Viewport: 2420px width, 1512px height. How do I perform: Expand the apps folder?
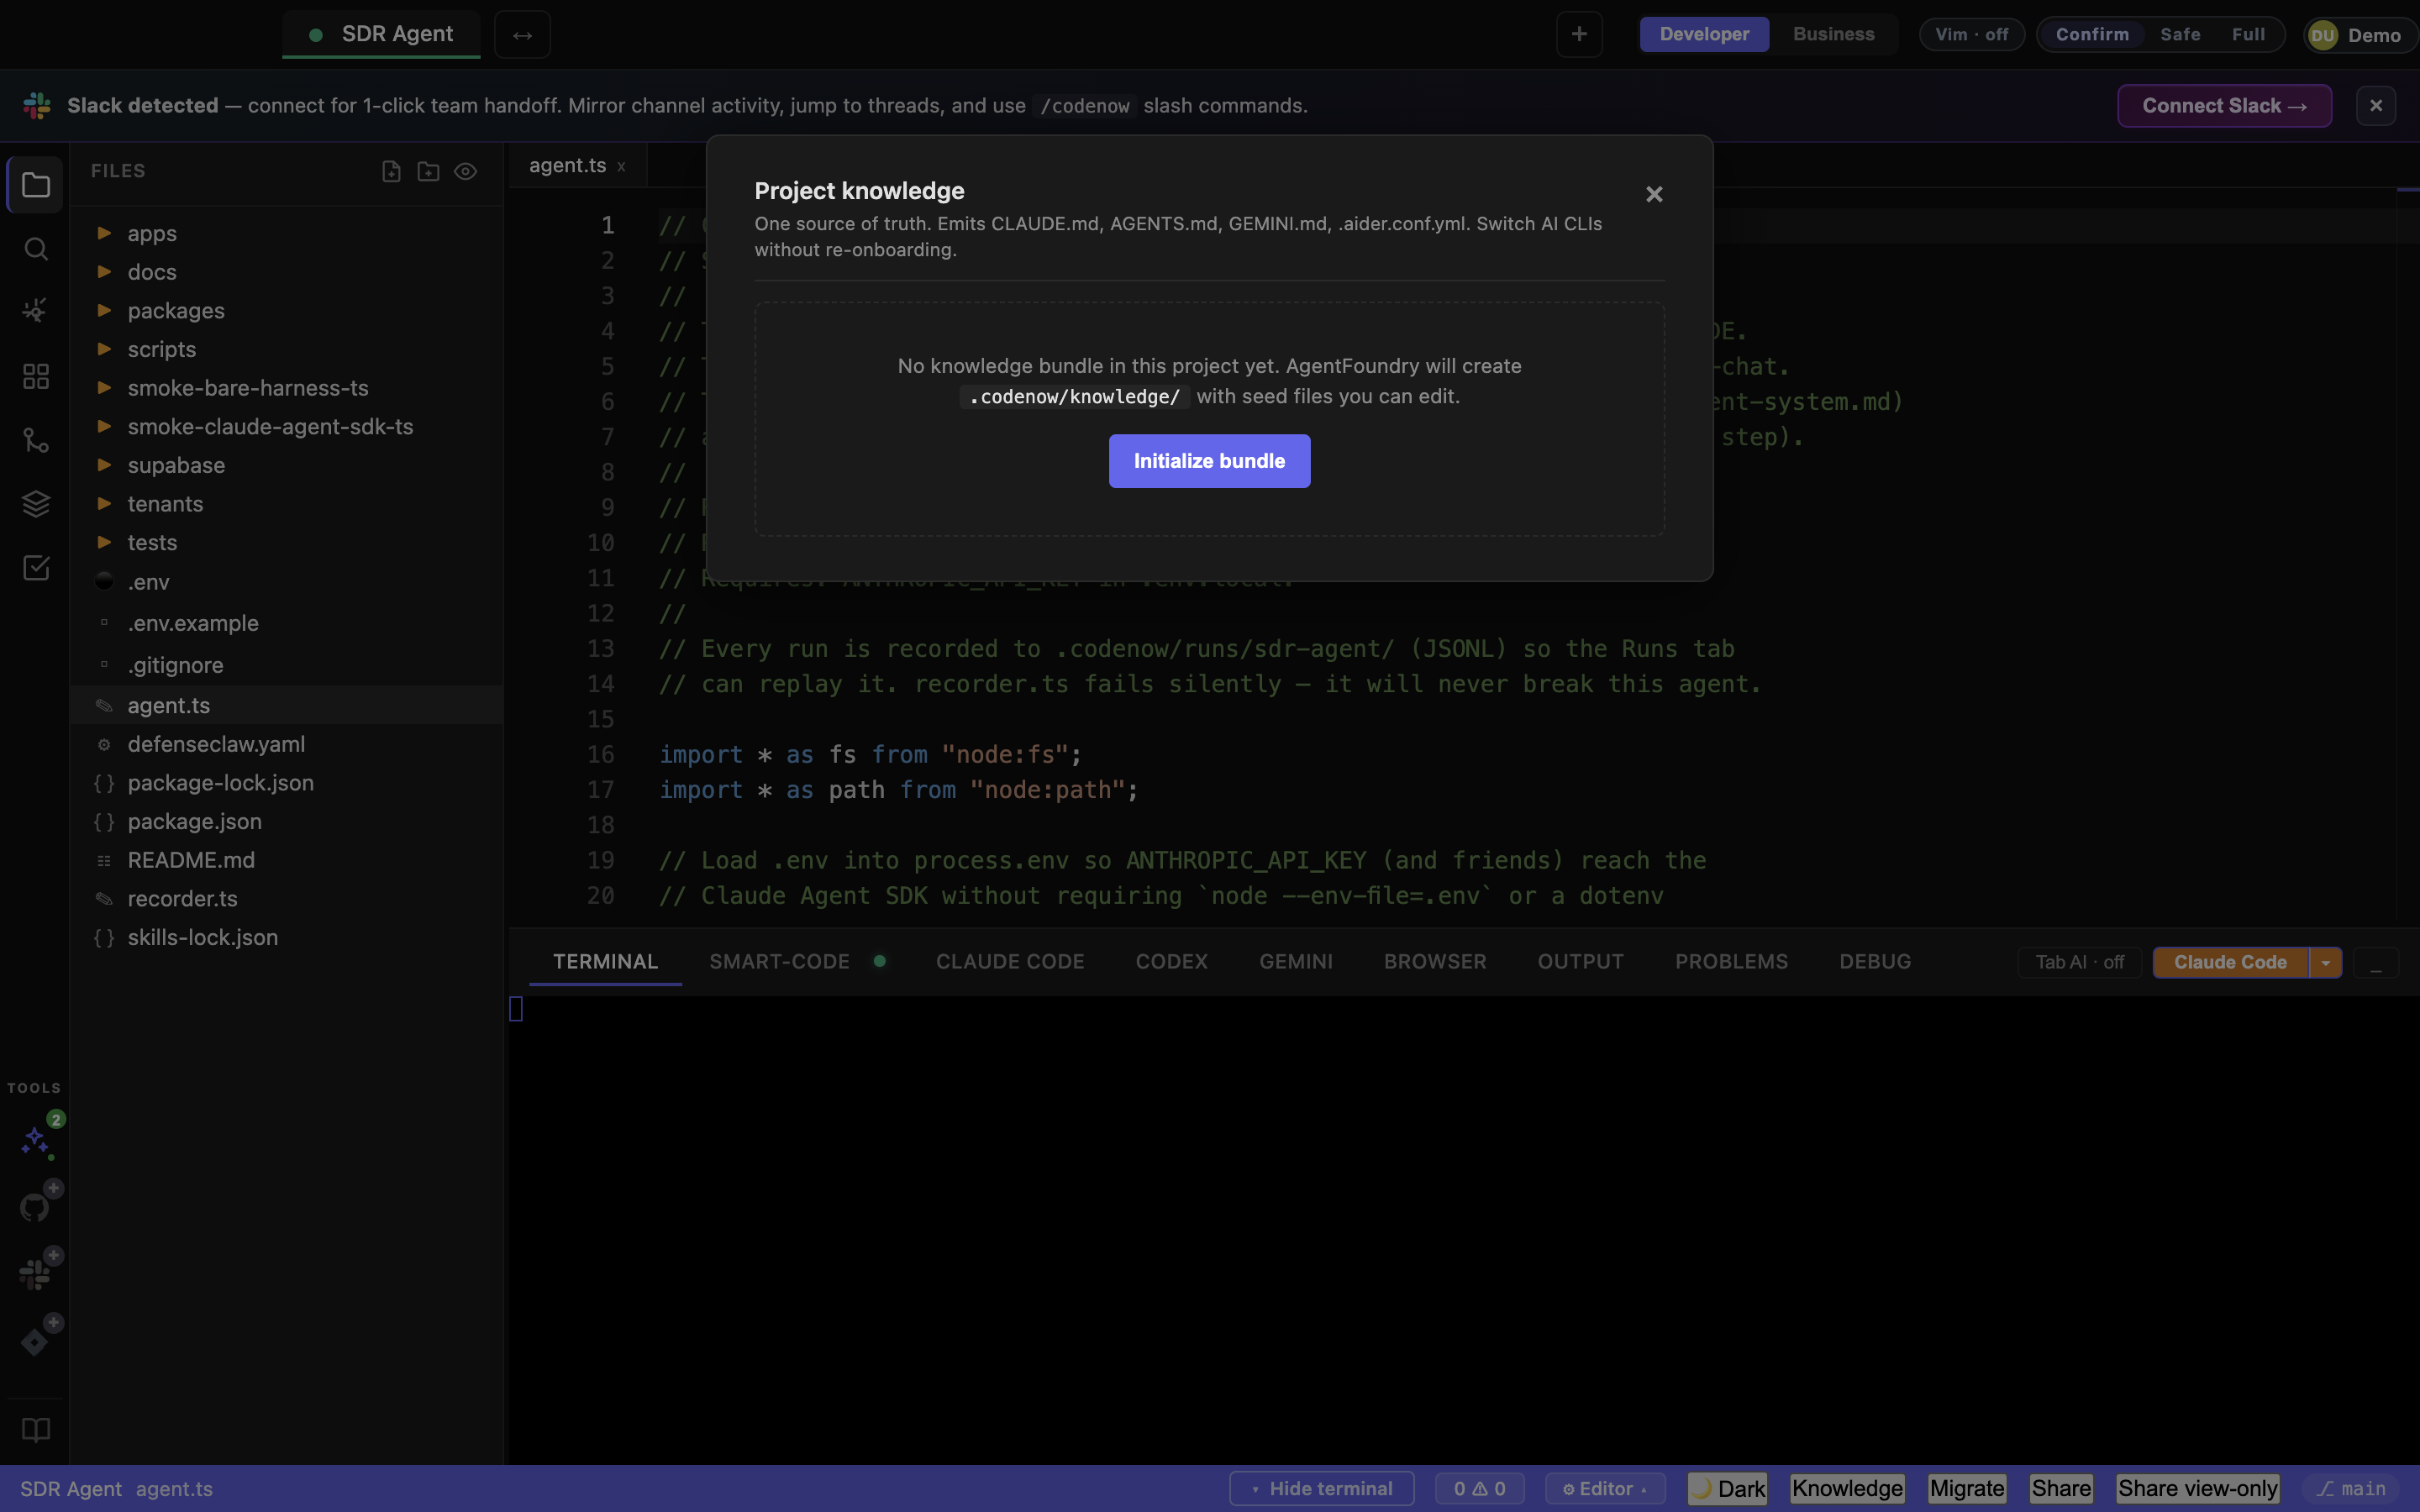[285, 234]
